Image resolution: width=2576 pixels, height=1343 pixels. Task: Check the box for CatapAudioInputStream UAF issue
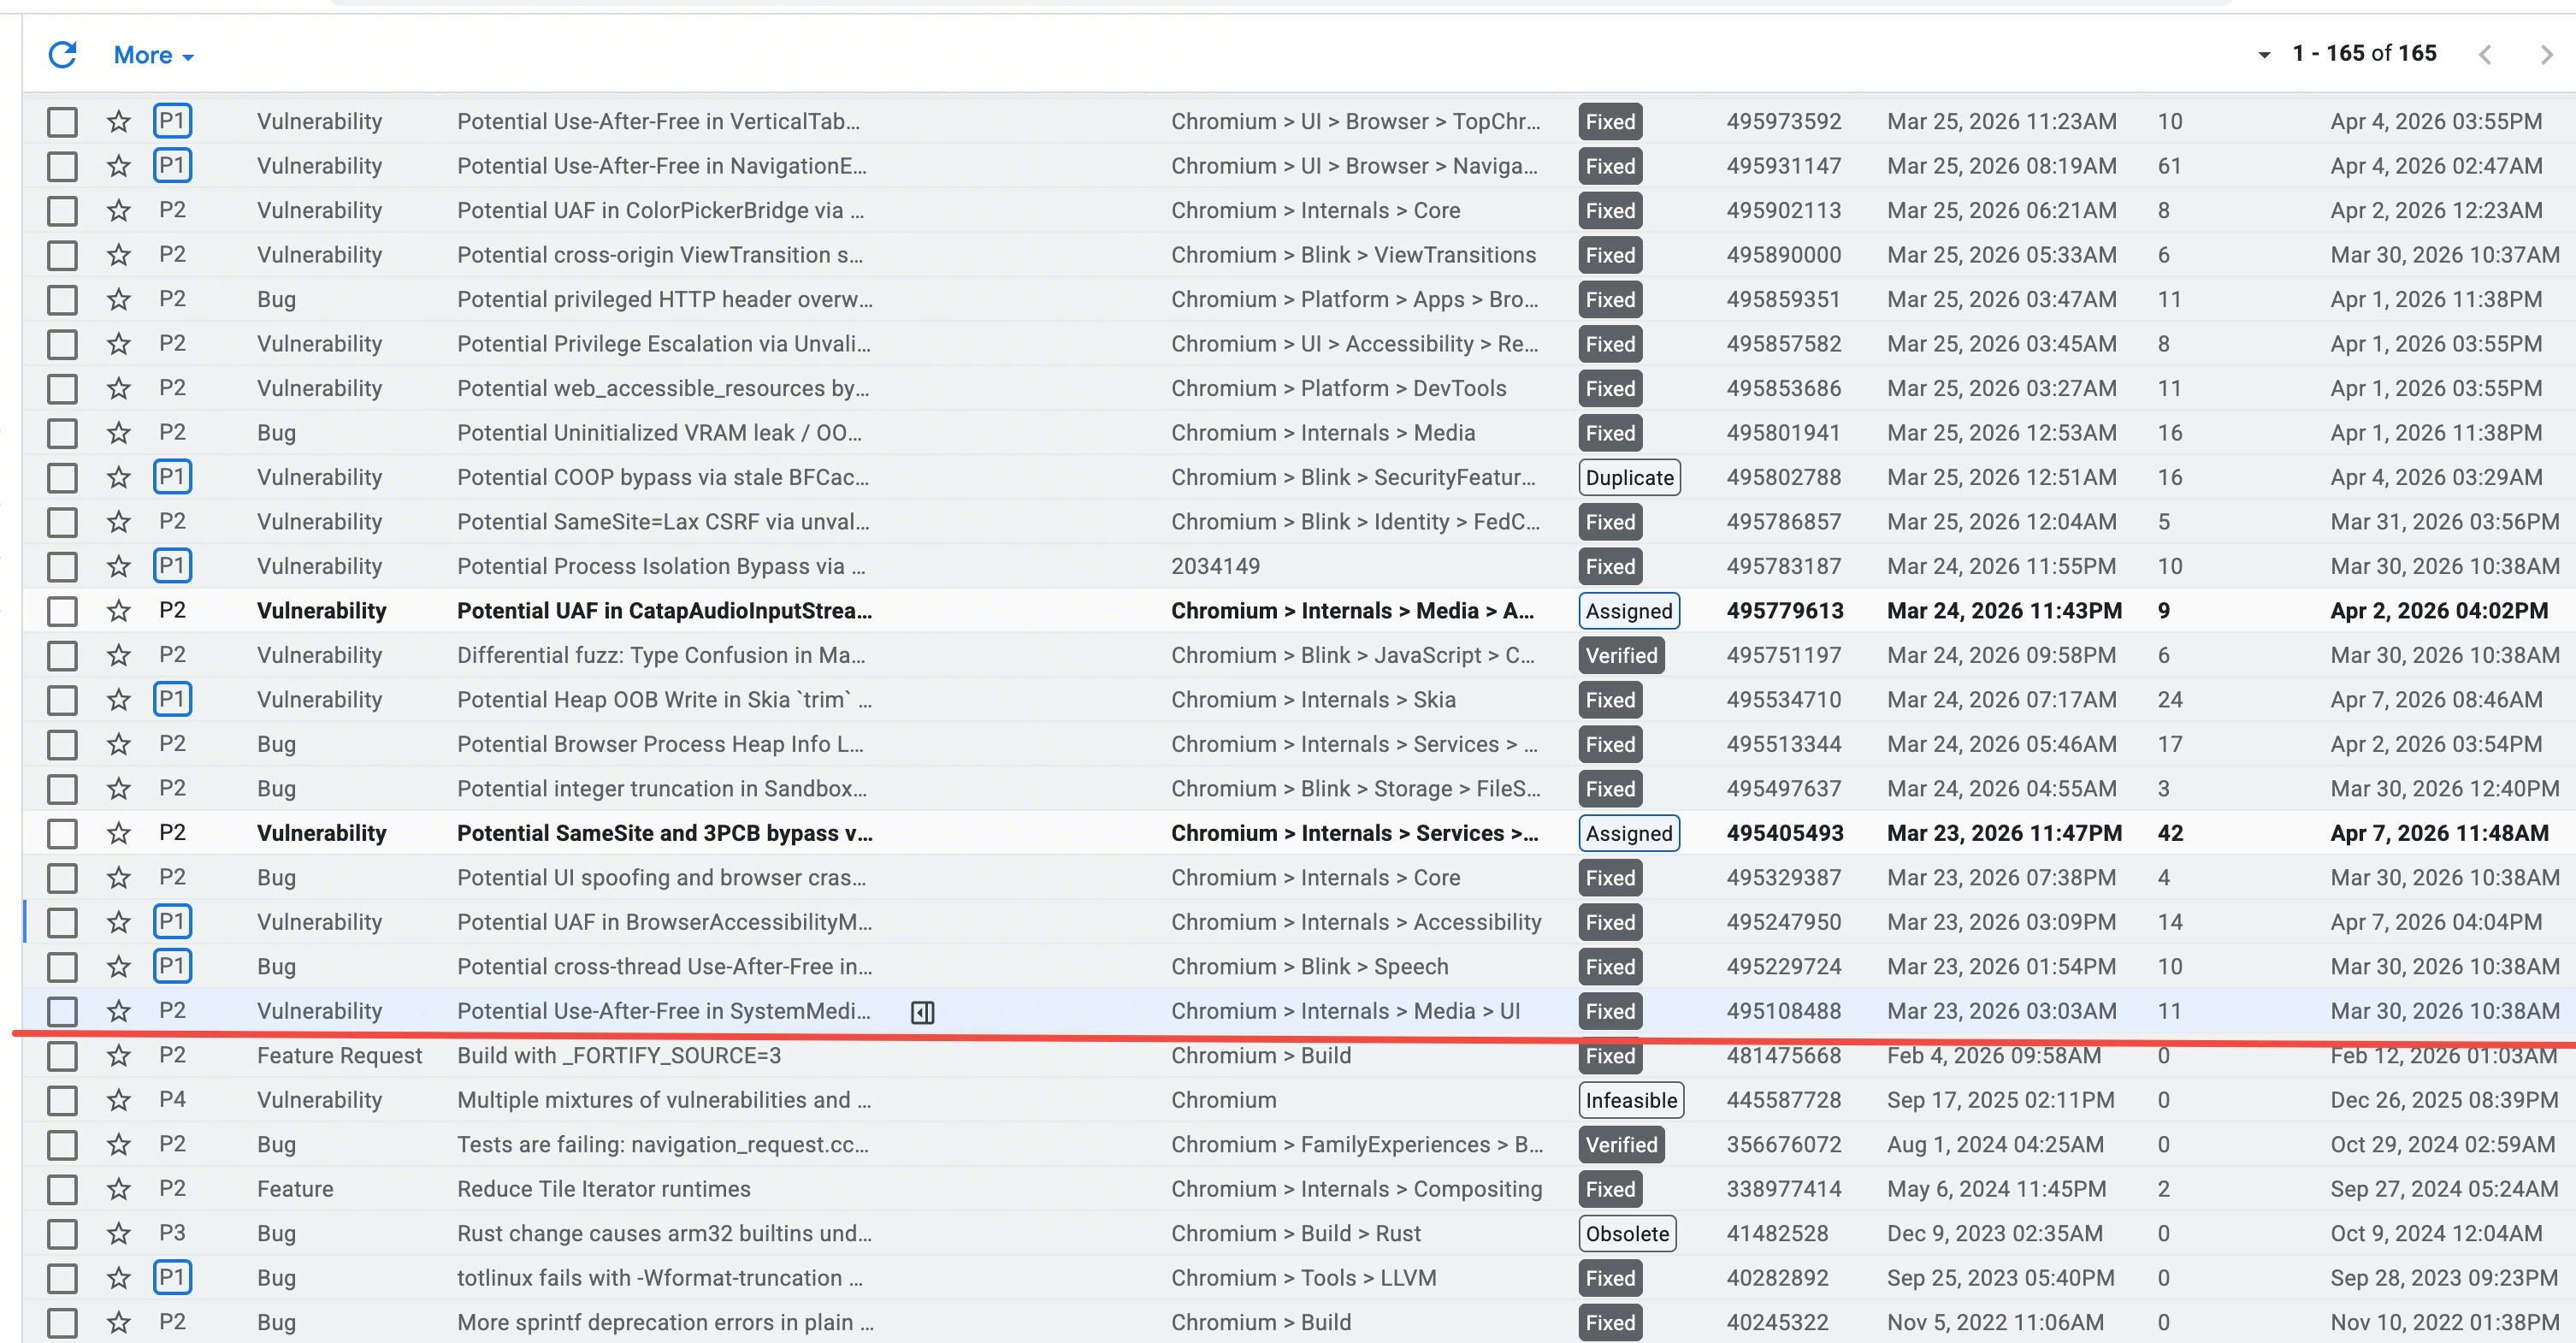(62, 611)
